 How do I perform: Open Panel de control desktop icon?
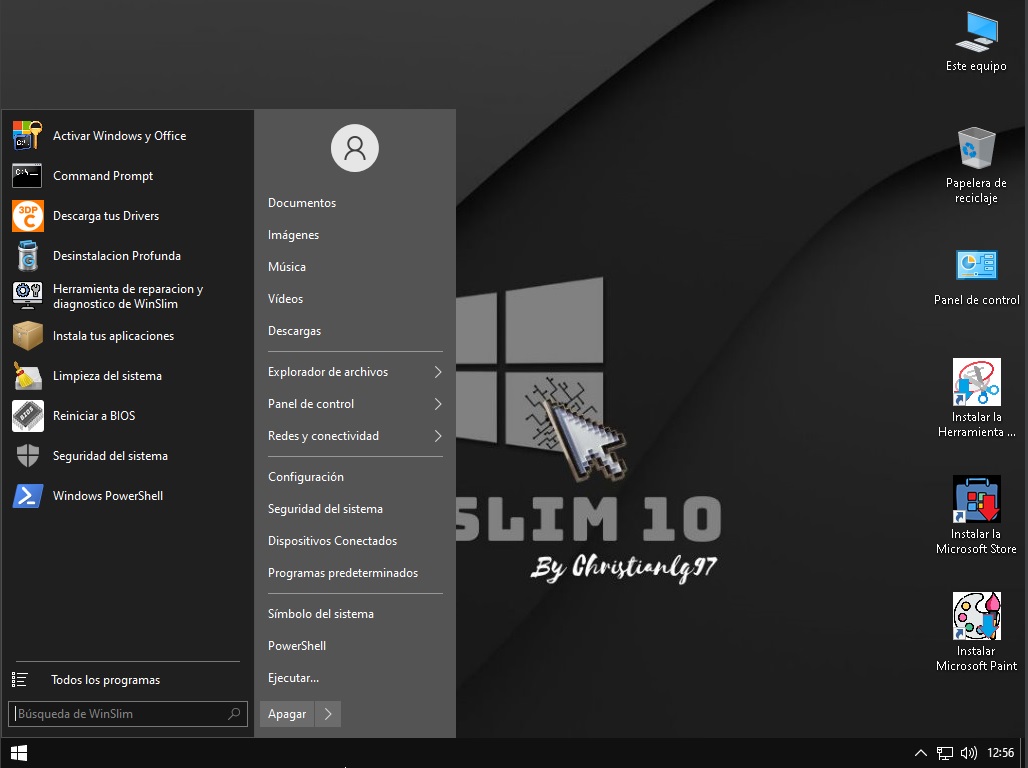(976, 265)
